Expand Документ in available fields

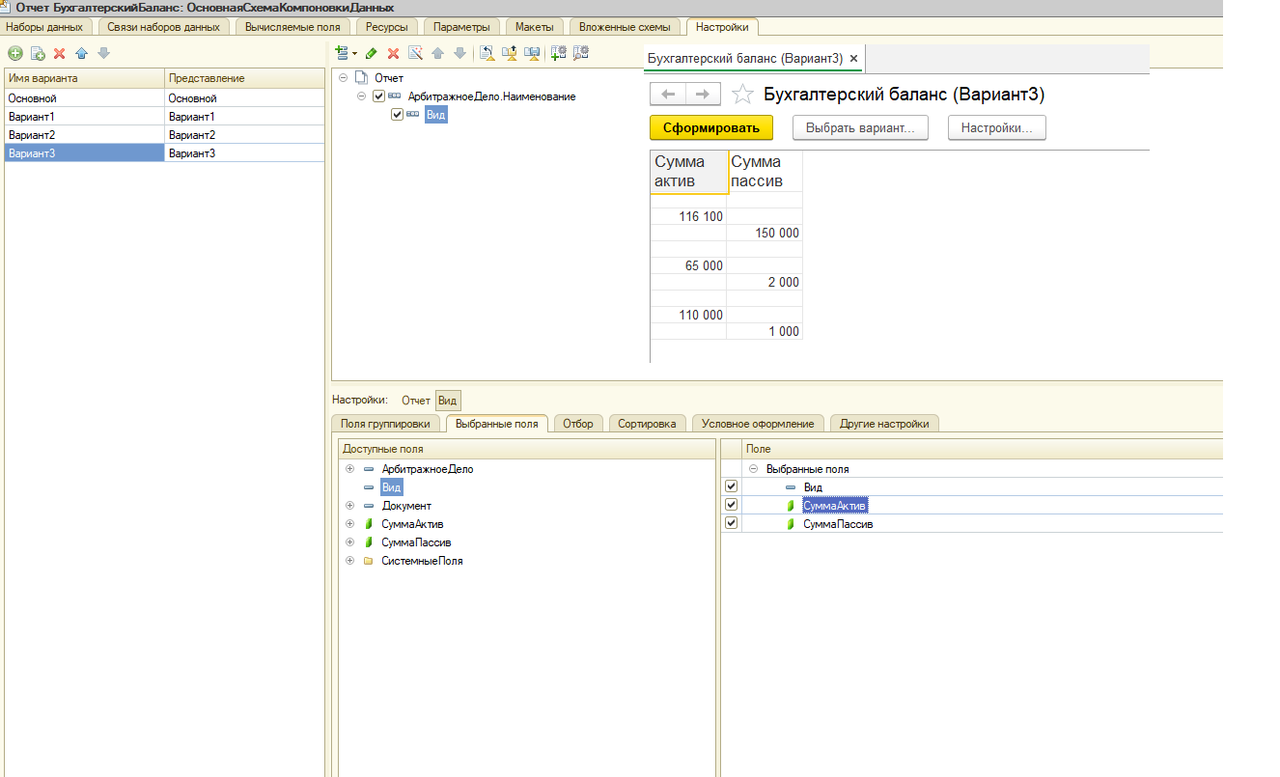tap(349, 506)
